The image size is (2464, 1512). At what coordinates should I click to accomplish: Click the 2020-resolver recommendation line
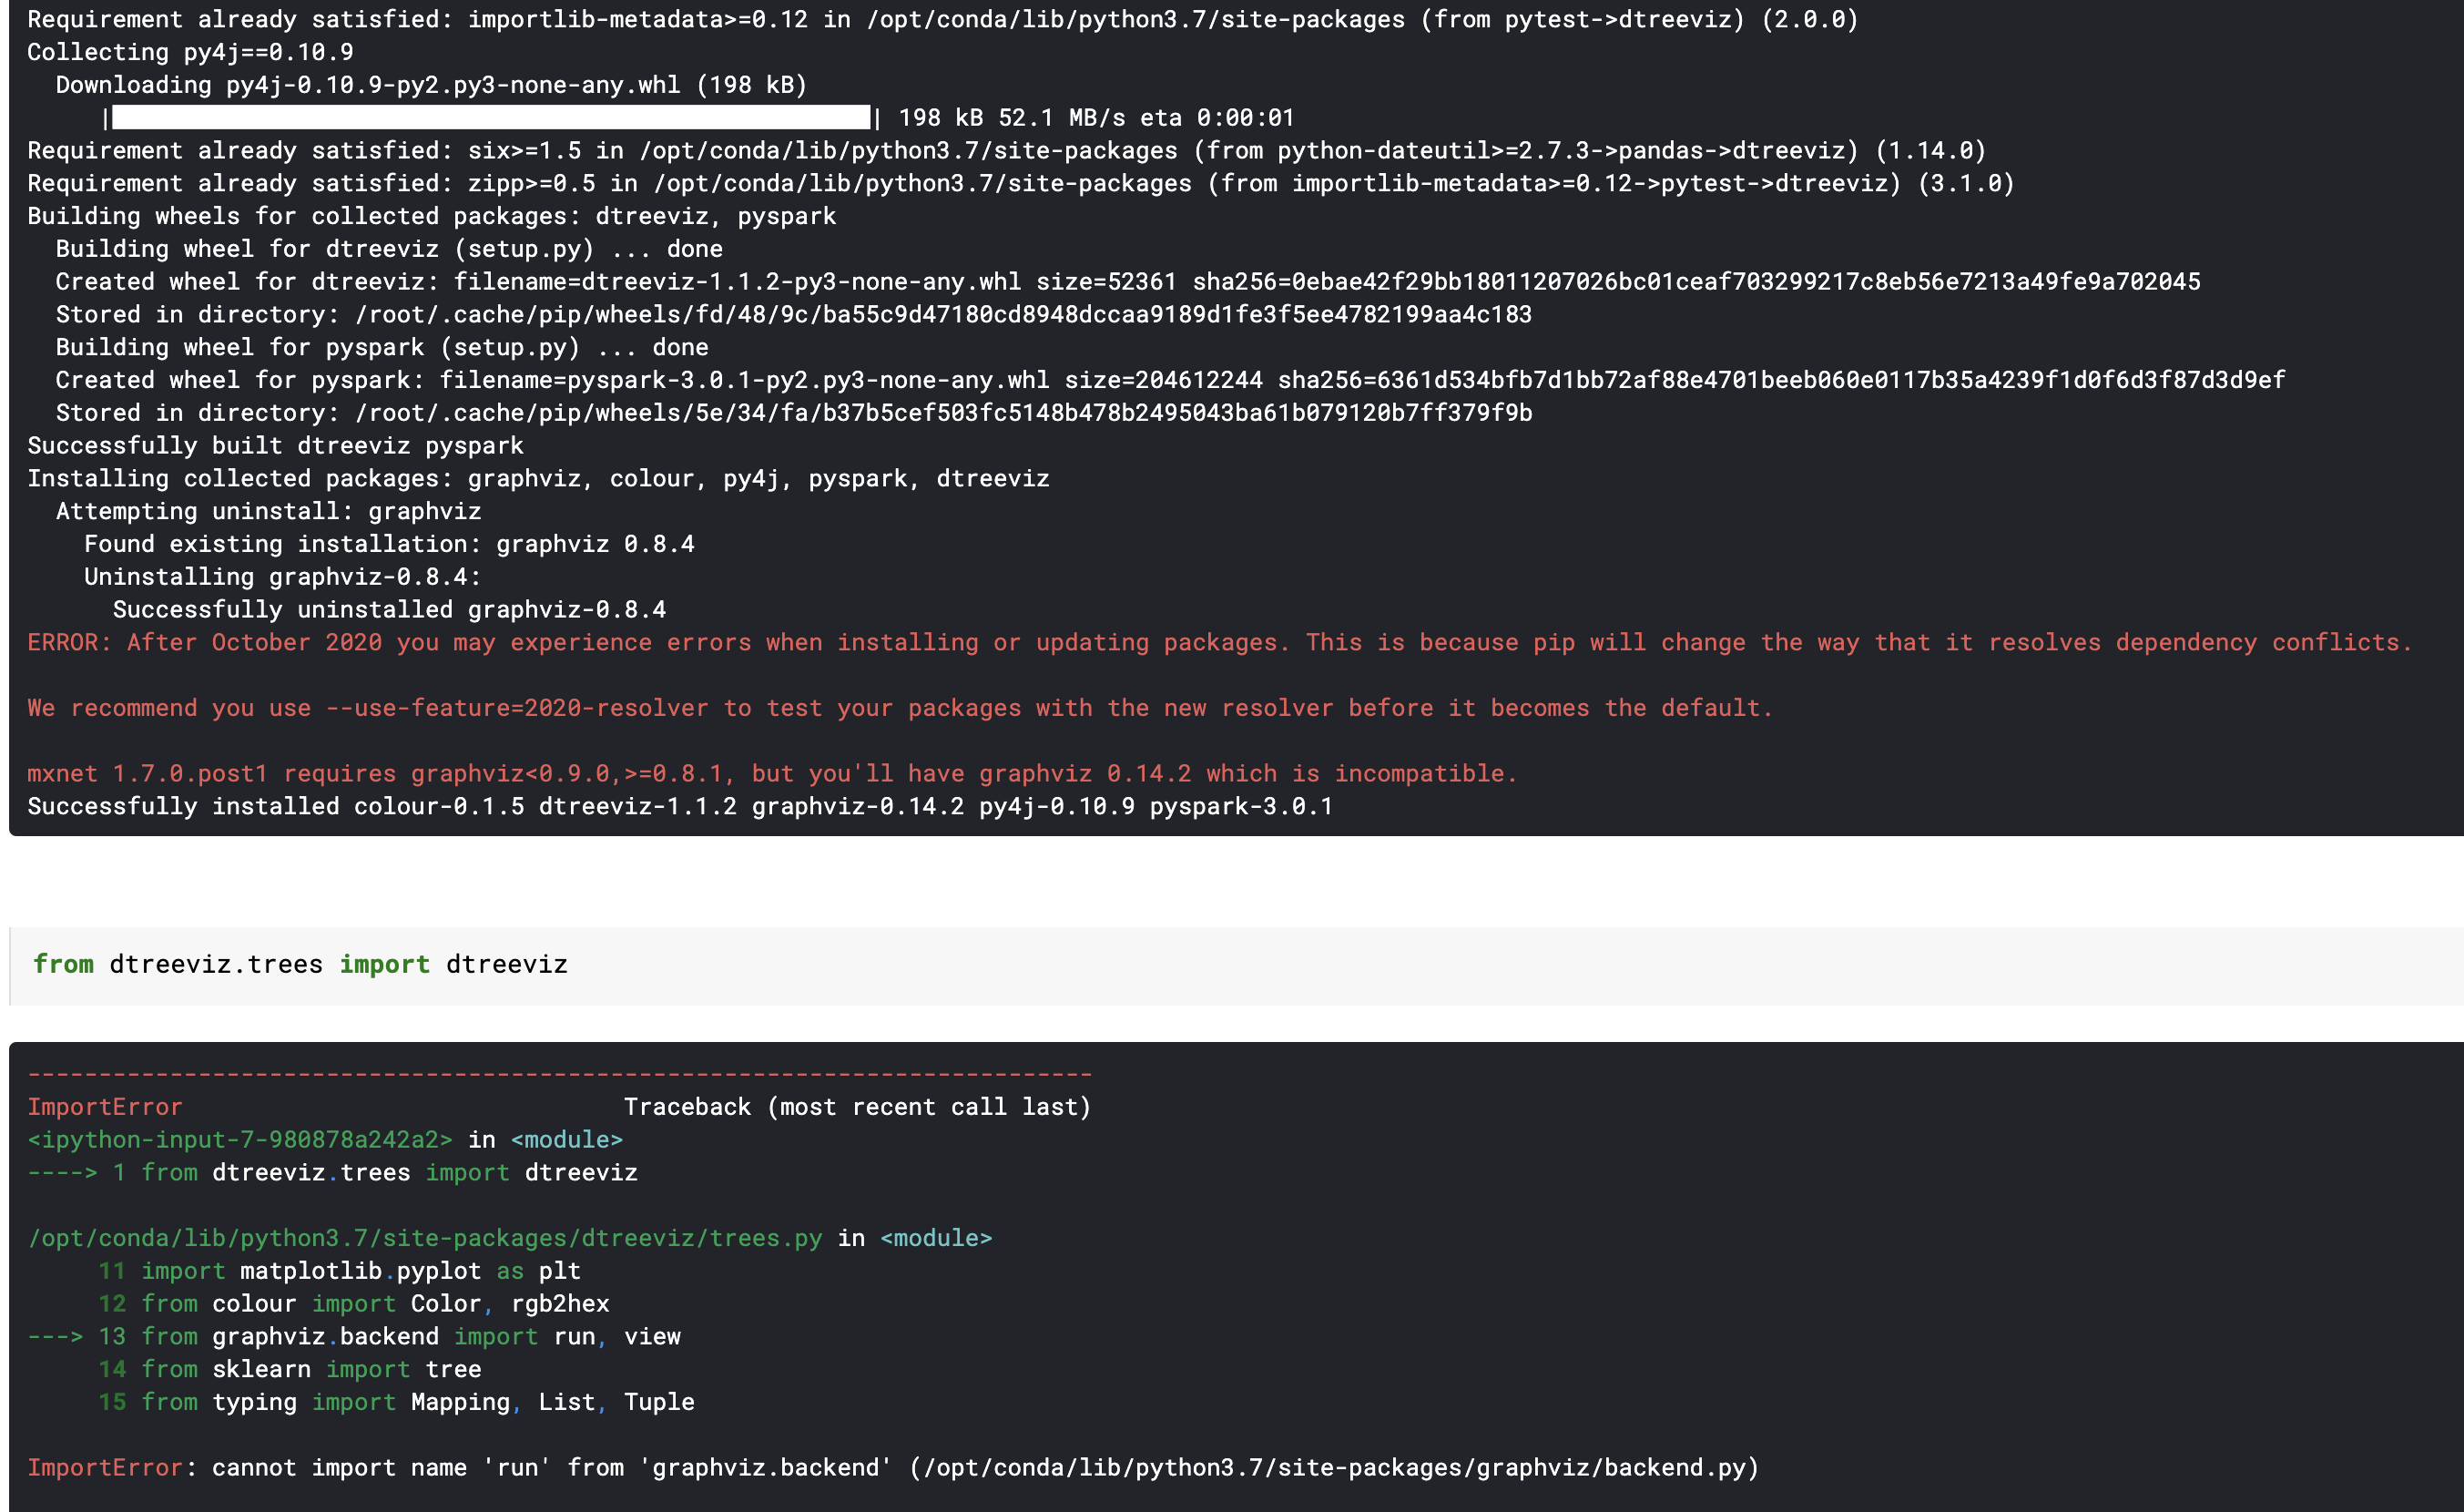pyautogui.click(x=898, y=709)
